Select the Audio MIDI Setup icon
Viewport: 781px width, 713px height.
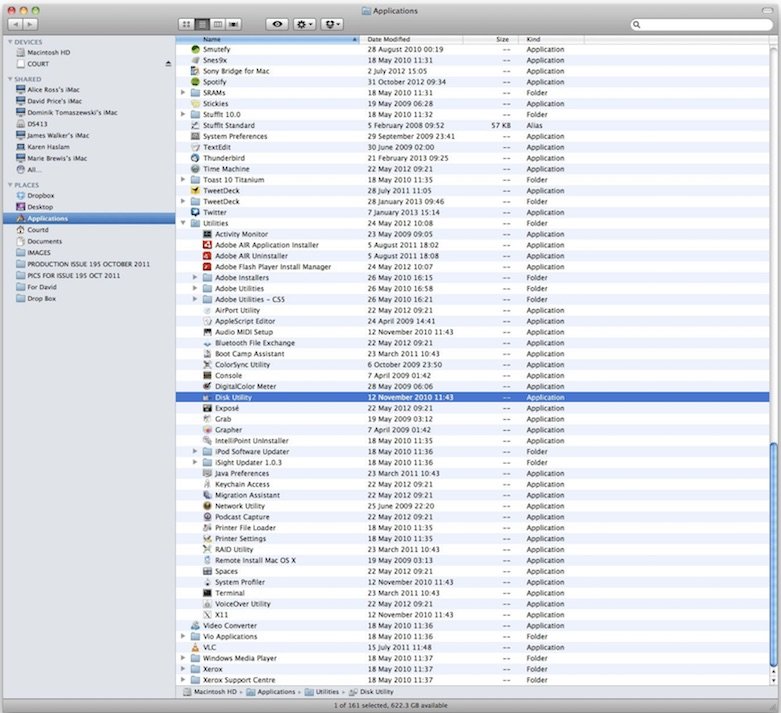click(207, 332)
